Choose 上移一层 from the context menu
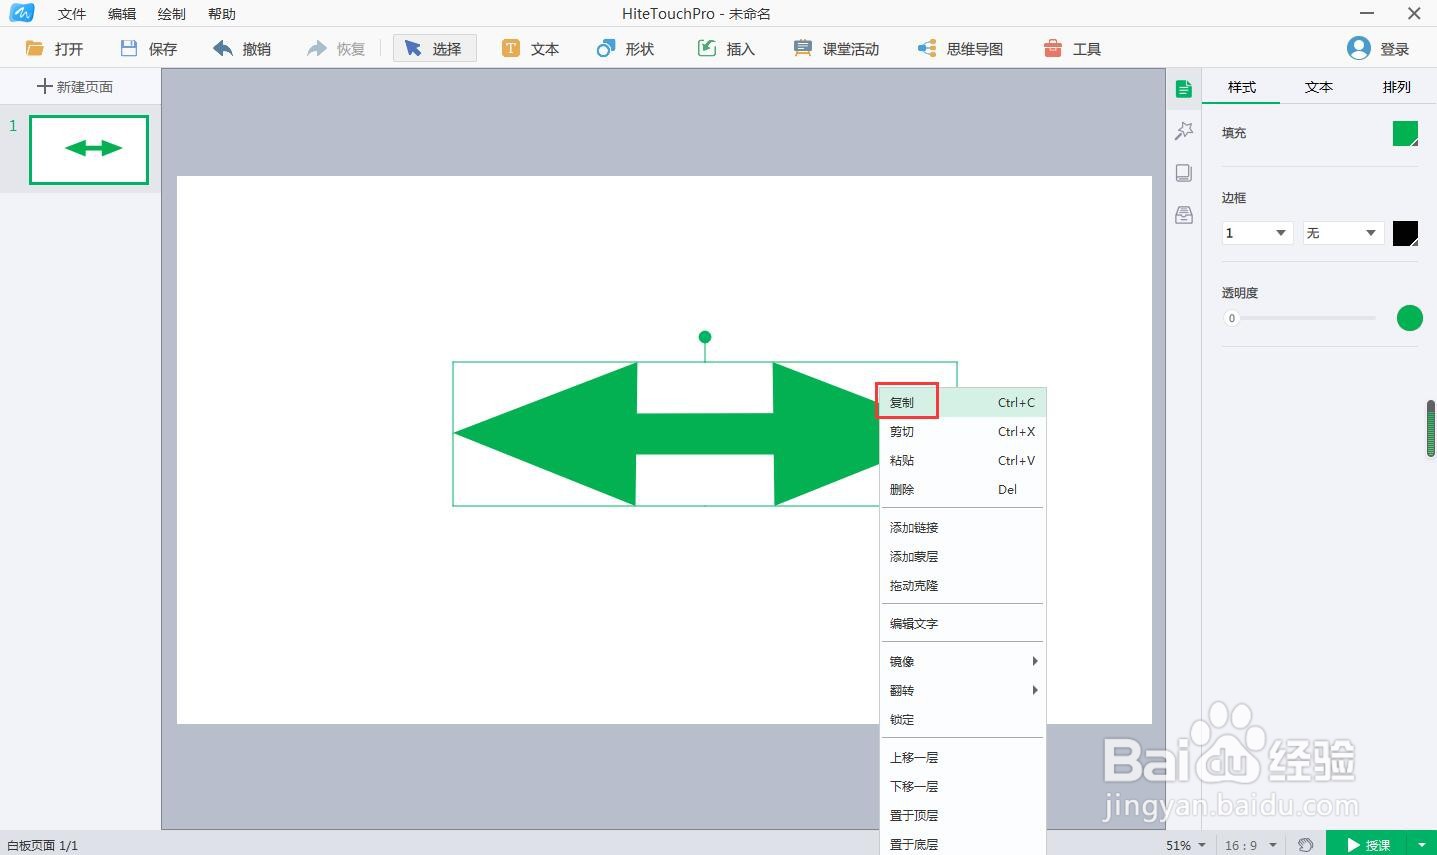This screenshot has height=855, width=1437. pyautogui.click(x=963, y=757)
